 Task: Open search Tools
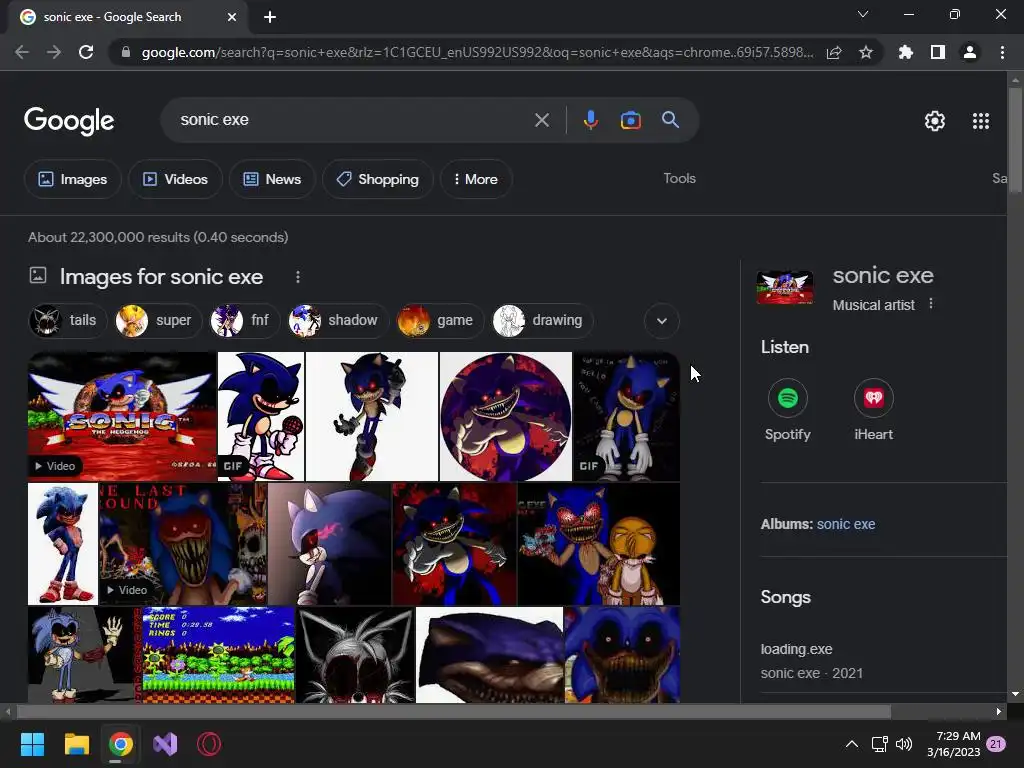tap(679, 178)
